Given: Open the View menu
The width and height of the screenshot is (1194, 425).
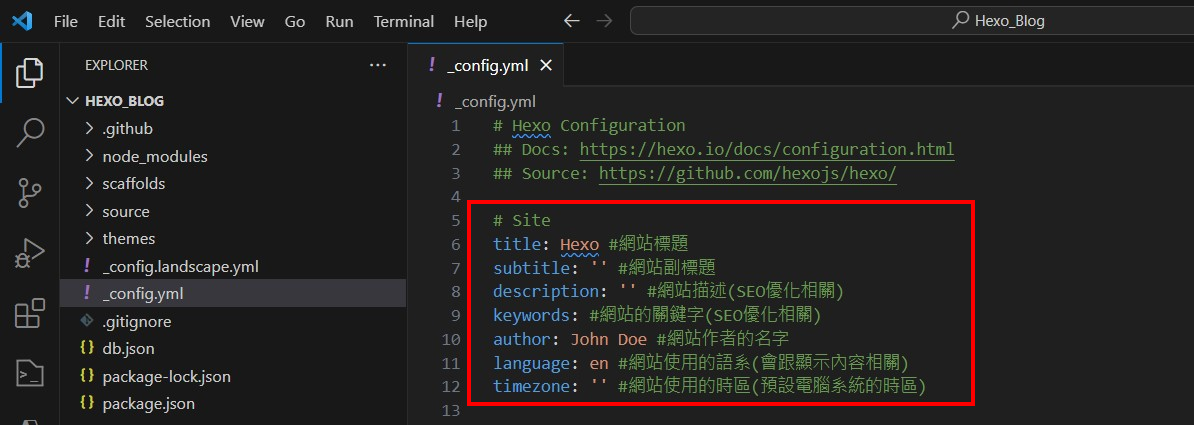Looking at the screenshot, I should [x=247, y=21].
